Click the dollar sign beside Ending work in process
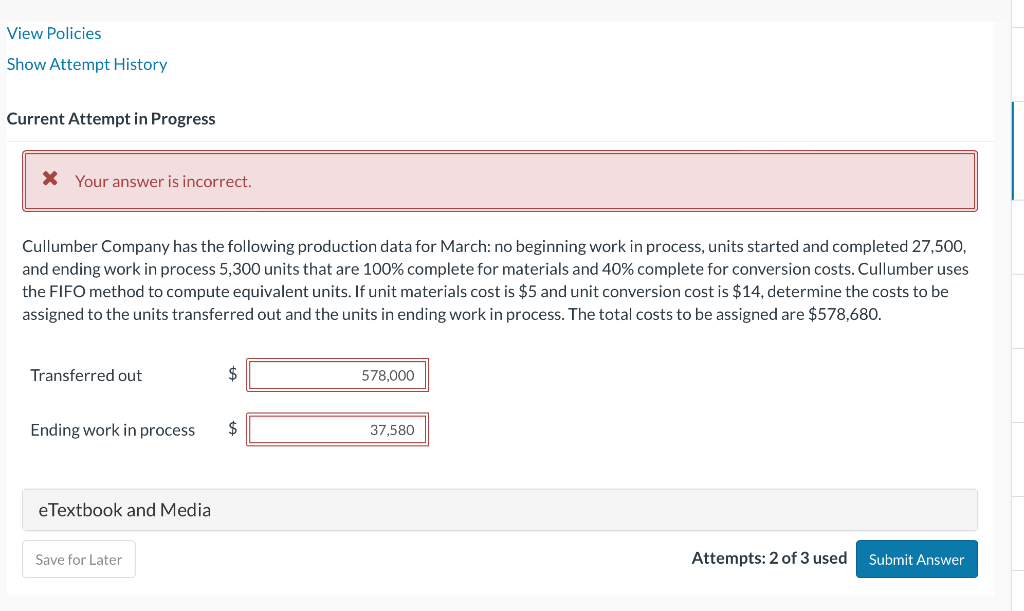 [231, 429]
